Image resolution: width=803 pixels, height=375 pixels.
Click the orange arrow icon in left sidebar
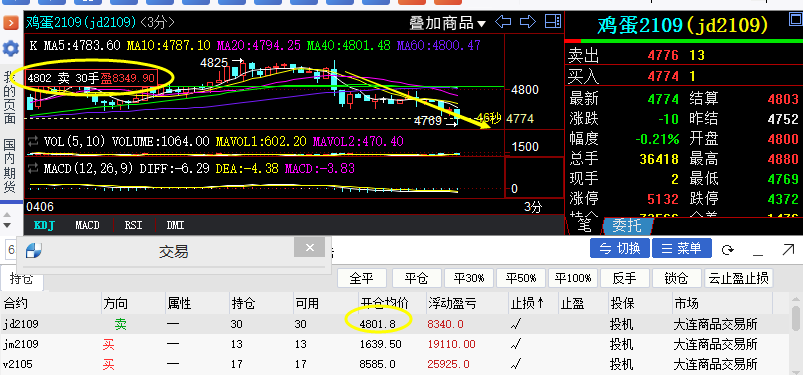tap(10, 23)
